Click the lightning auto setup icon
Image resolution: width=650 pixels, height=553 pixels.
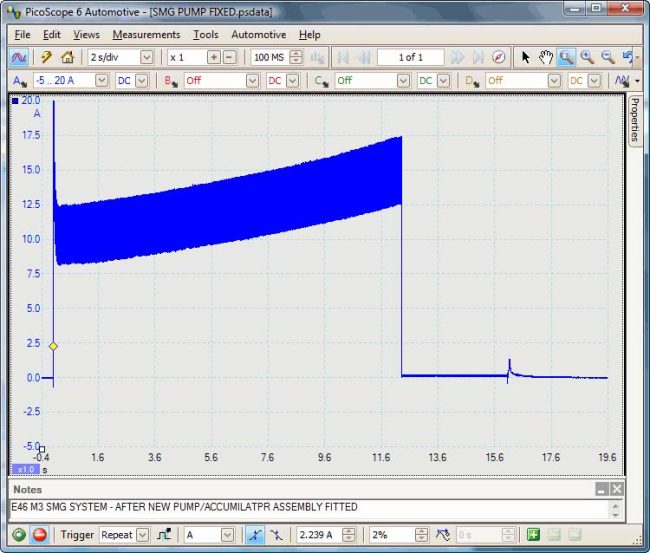click(x=46, y=57)
